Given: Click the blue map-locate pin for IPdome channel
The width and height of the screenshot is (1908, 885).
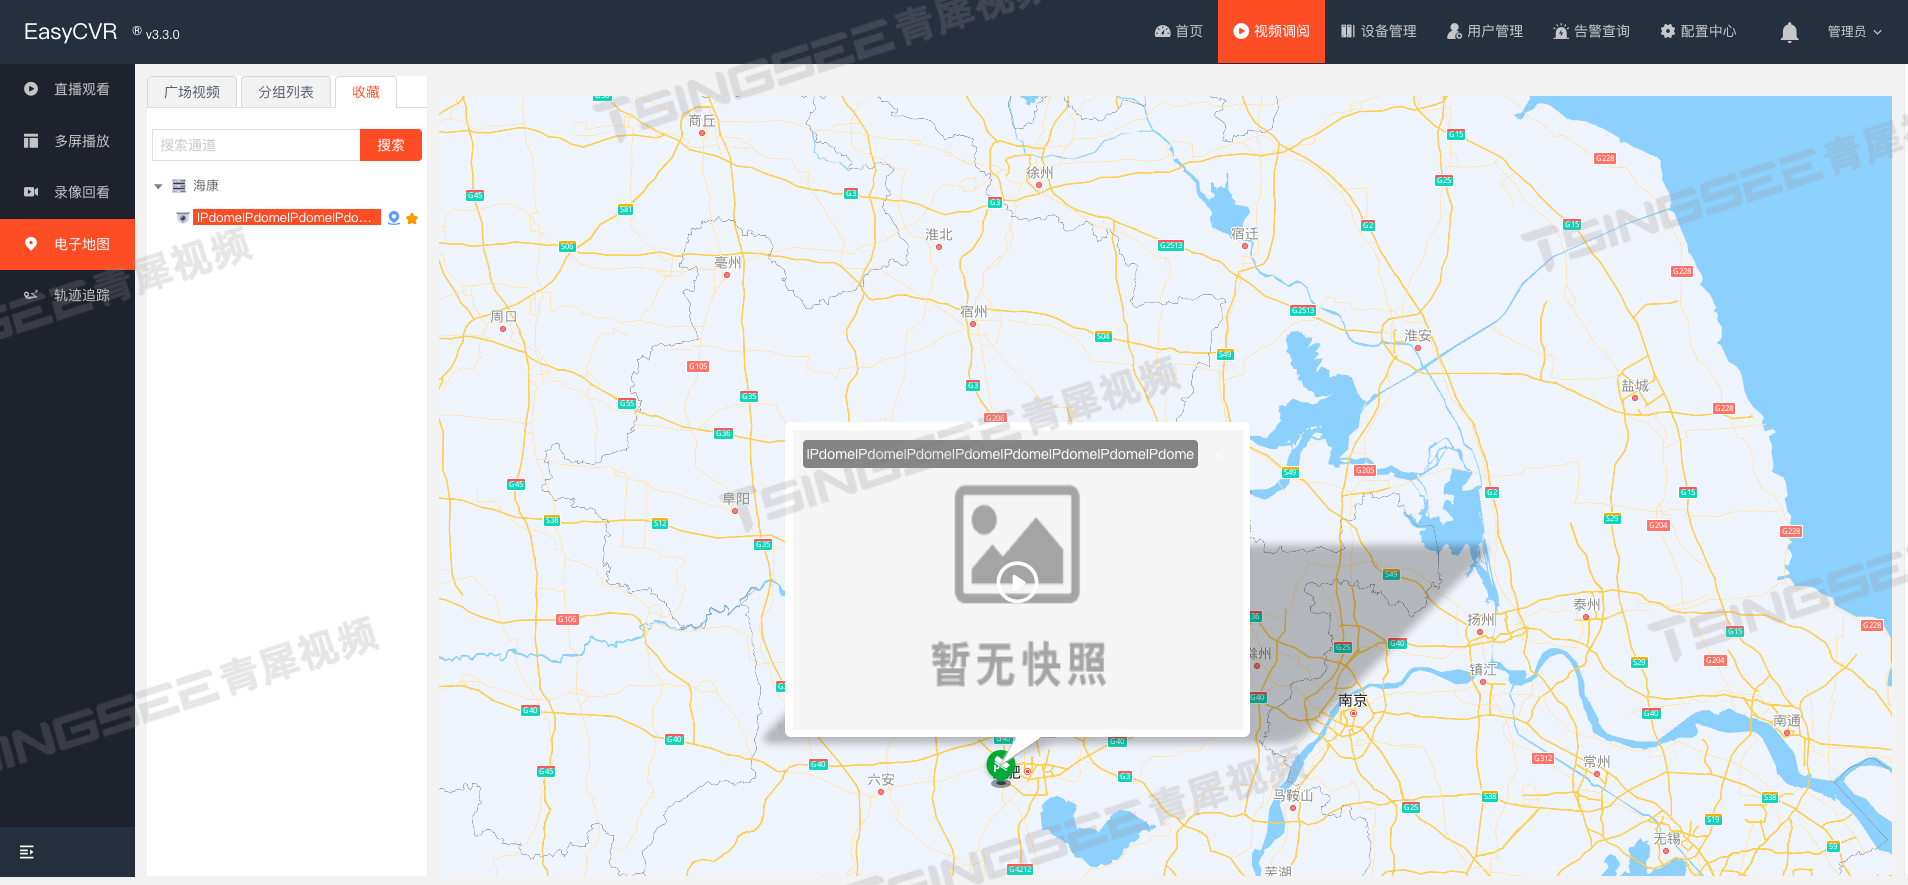Looking at the screenshot, I should (394, 218).
